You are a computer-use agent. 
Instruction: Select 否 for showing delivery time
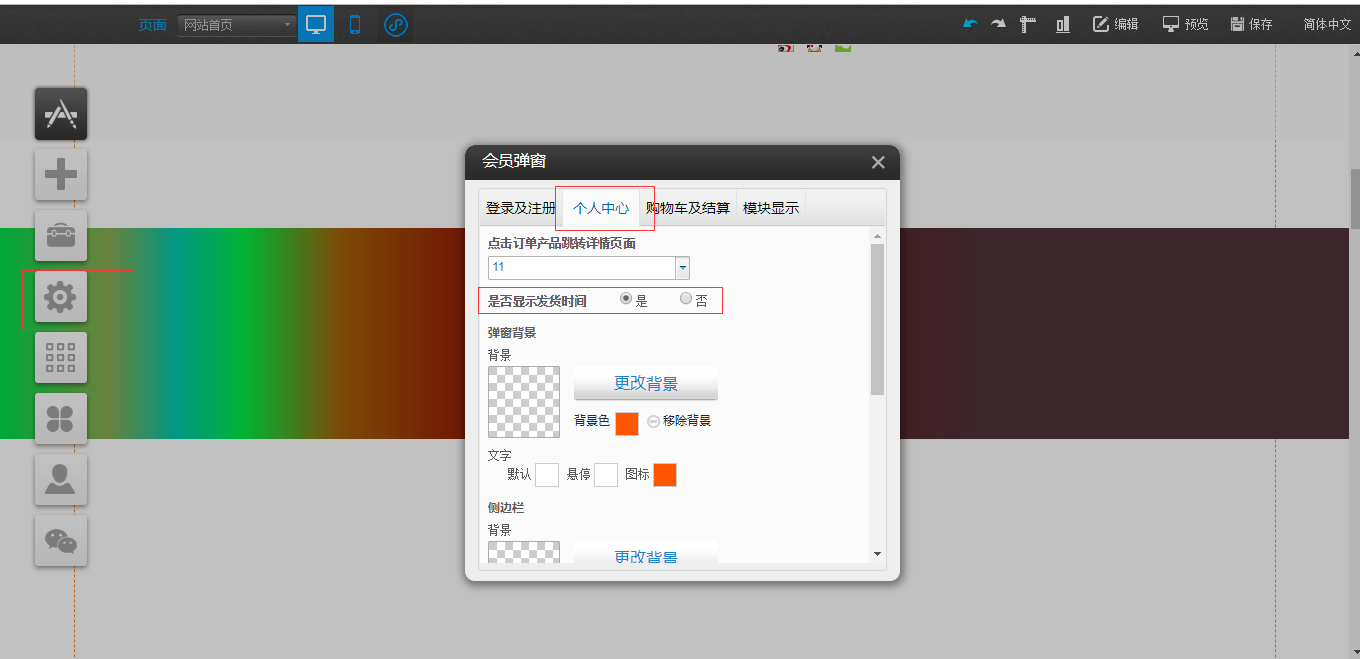point(686,298)
